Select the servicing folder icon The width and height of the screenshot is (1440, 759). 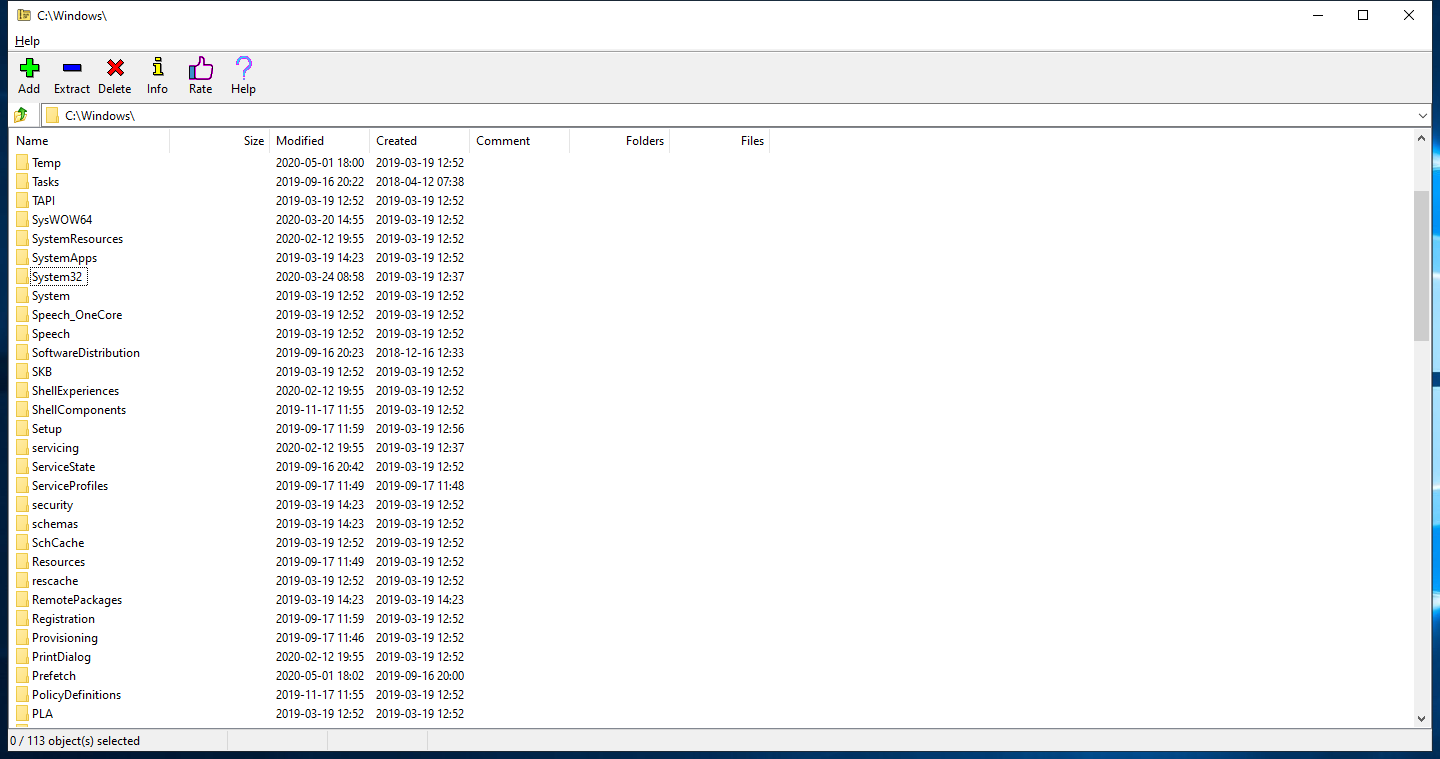tap(22, 447)
